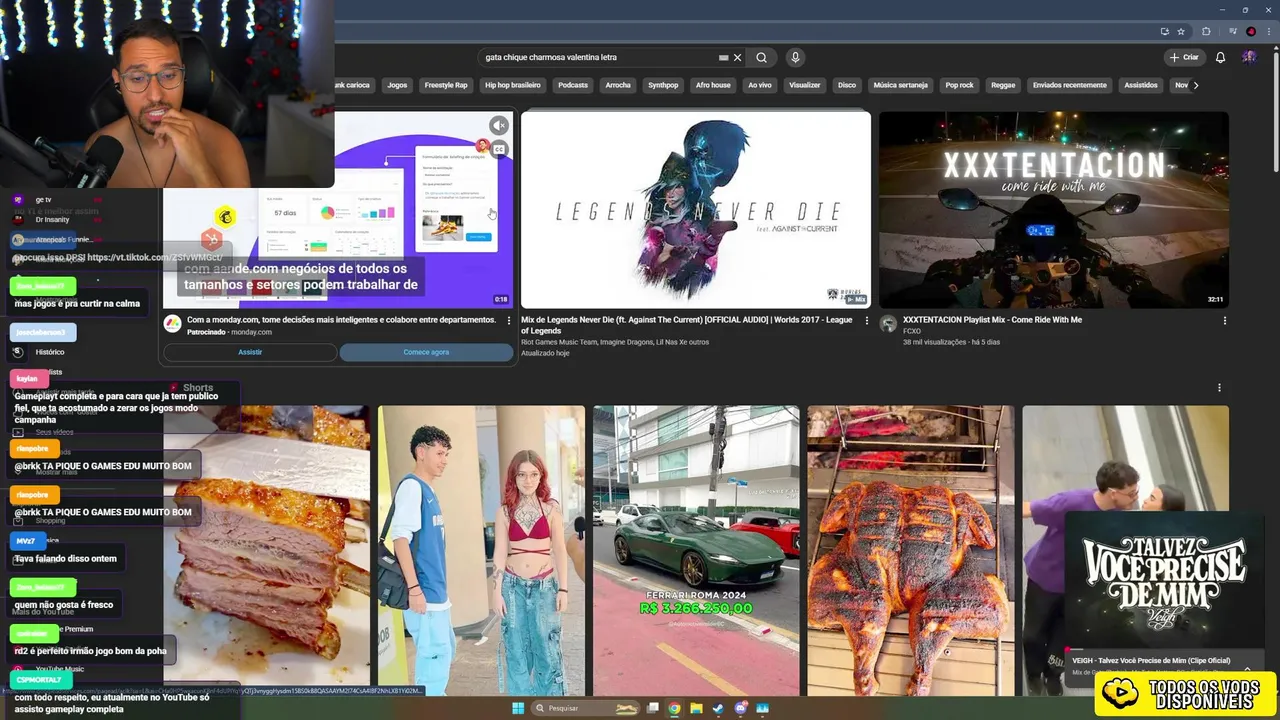Screen dimensions: 1280x720
Task: Open the Ferrari Roma 2024 Short
Action: pyautogui.click(x=696, y=550)
